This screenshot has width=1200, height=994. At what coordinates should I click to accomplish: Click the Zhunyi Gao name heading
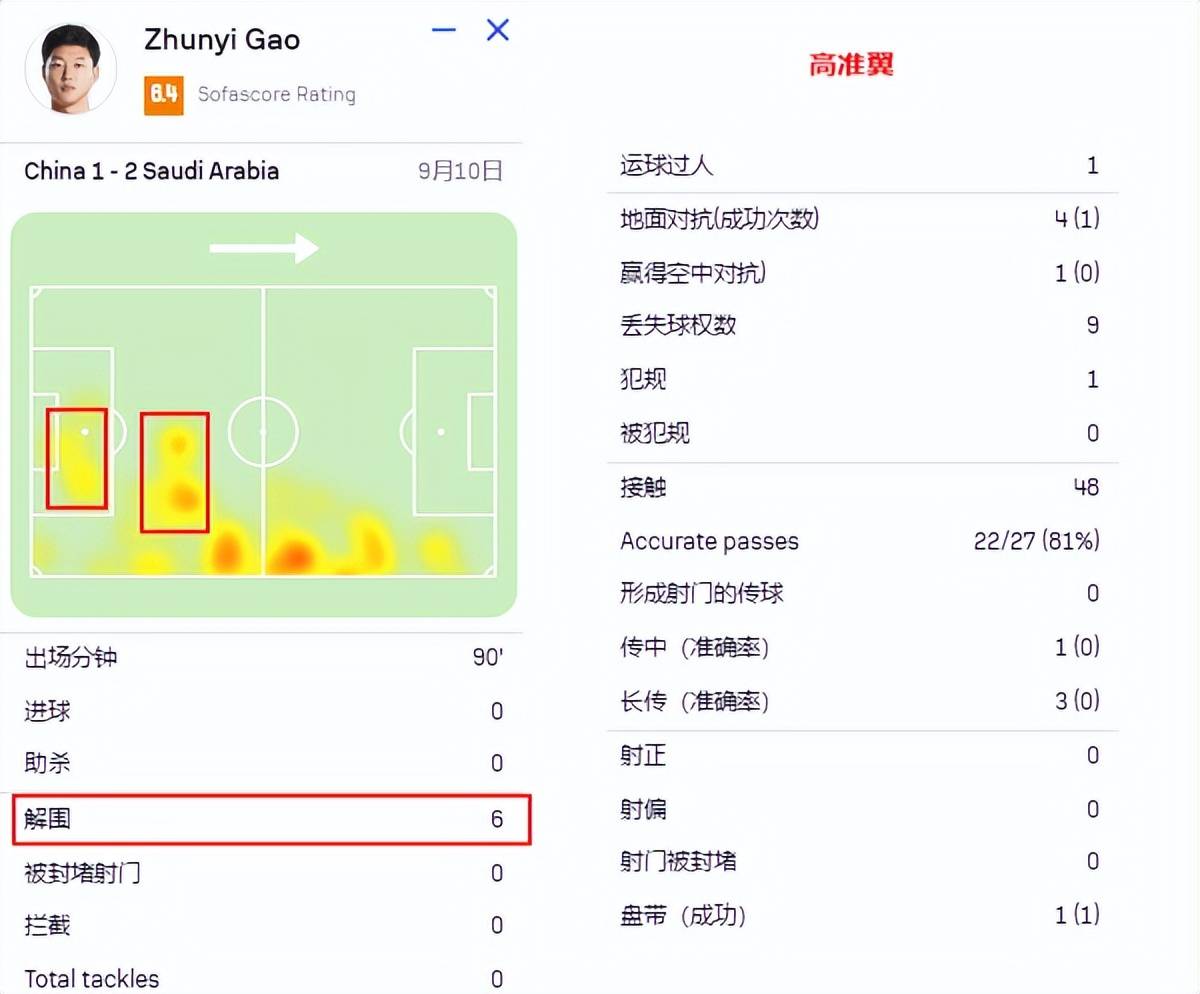(x=222, y=40)
